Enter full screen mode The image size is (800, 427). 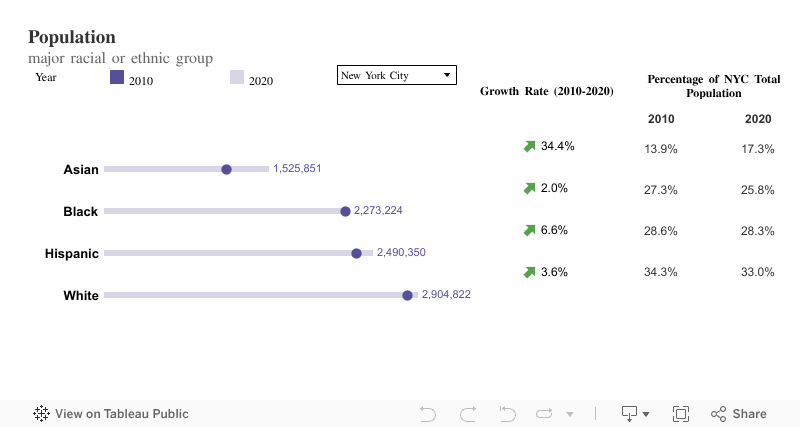tap(681, 414)
